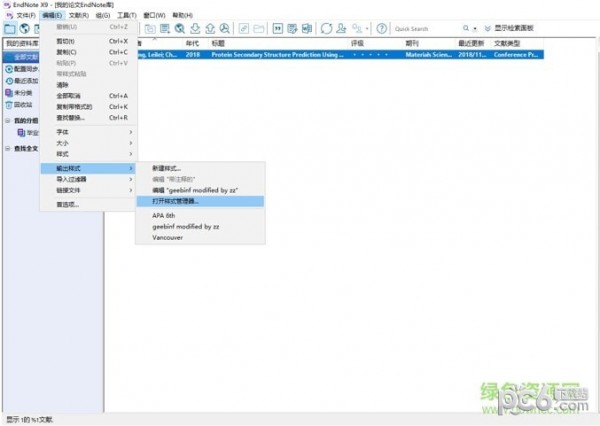Open 我的资料库 panel header dropdown

(x=21, y=43)
